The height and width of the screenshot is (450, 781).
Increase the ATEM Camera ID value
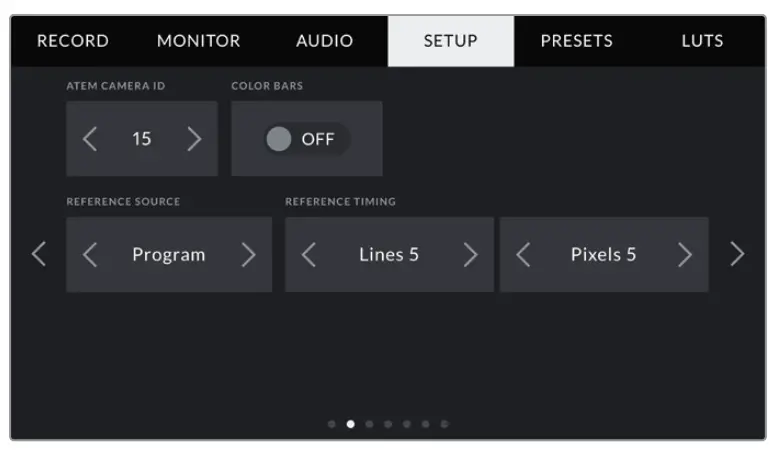(194, 139)
